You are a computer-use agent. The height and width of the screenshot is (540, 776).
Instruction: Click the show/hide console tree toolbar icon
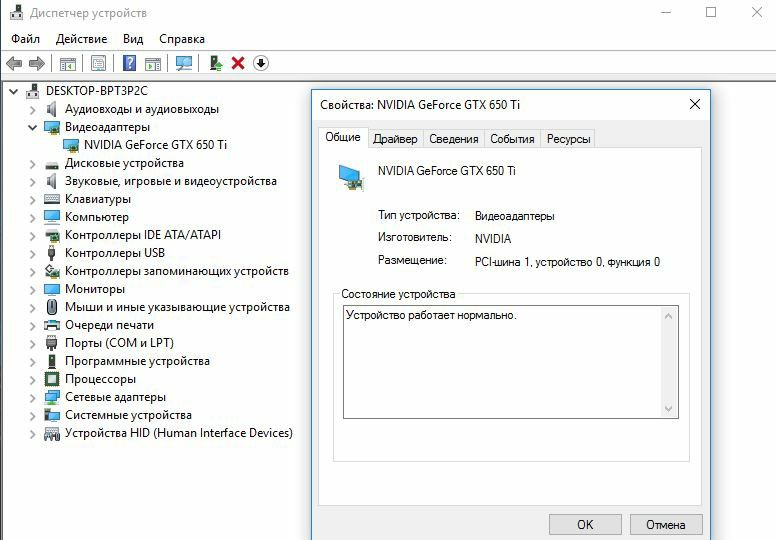pos(68,63)
